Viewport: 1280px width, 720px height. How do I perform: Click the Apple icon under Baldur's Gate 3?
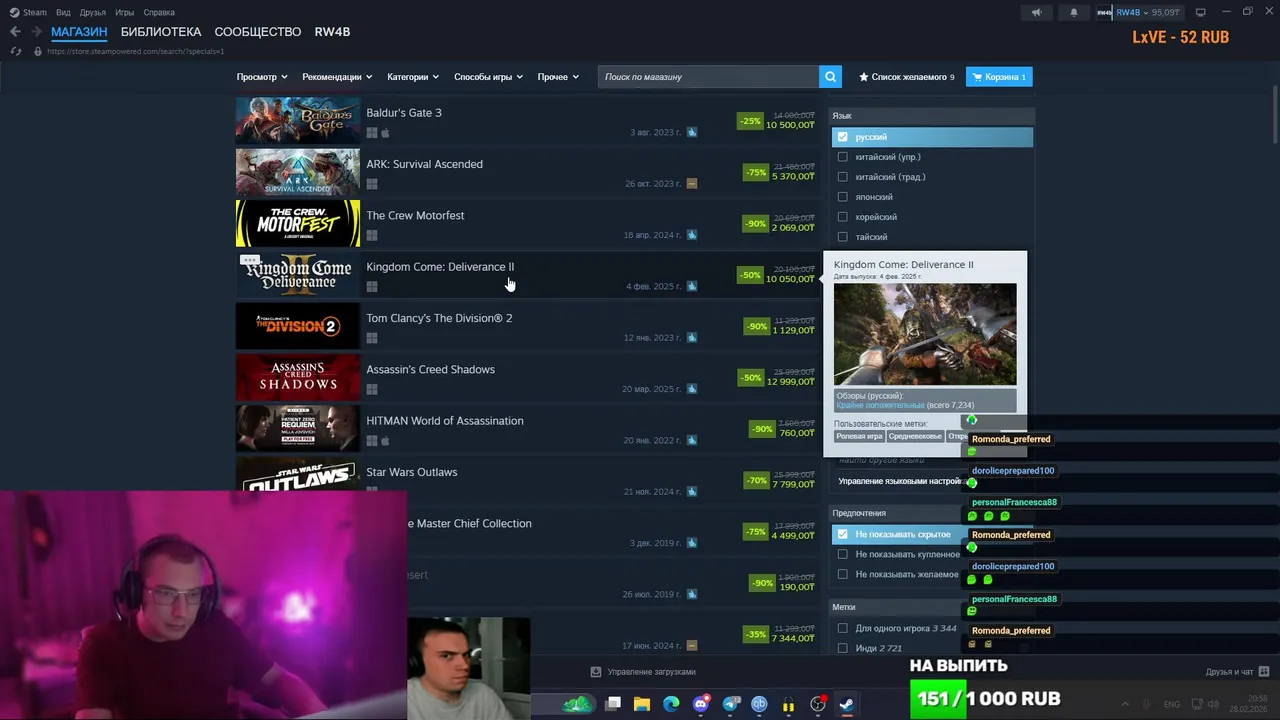click(385, 133)
